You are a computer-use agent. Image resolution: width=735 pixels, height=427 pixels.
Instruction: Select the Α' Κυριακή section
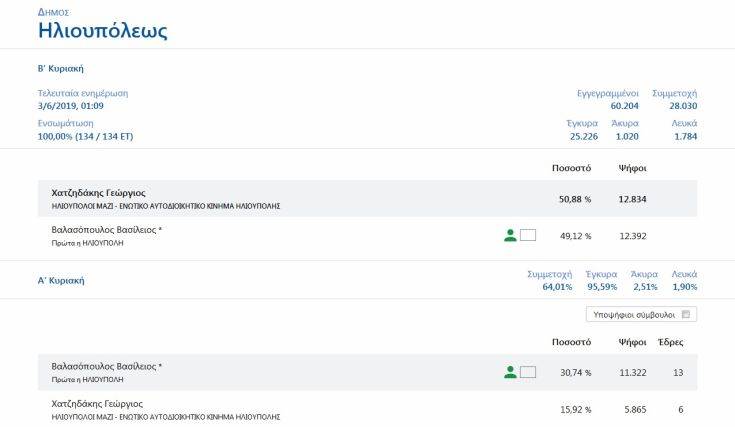(x=60, y=281)
